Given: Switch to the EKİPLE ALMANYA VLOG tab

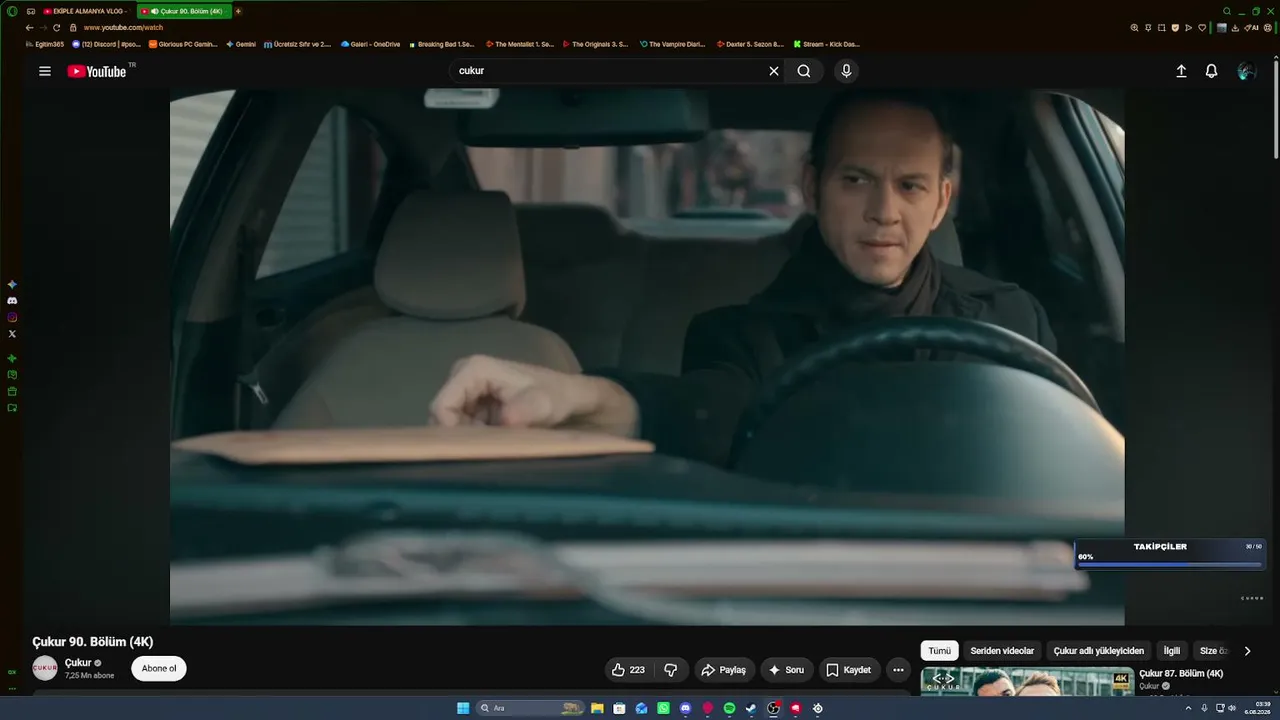Looking at the screenshot, I should (85, 11).
